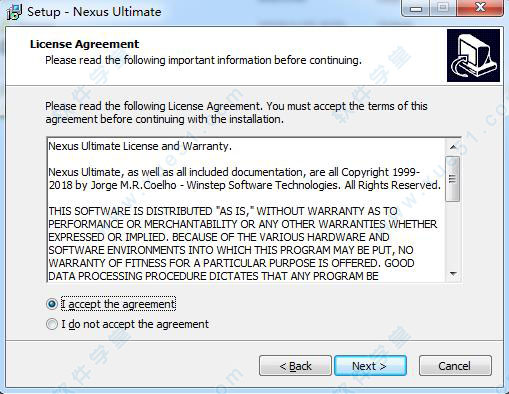The image size is (509, 394).
Task: Click the 'Nexus Ultimate License and Warranty' line
Action: (140, 146)
